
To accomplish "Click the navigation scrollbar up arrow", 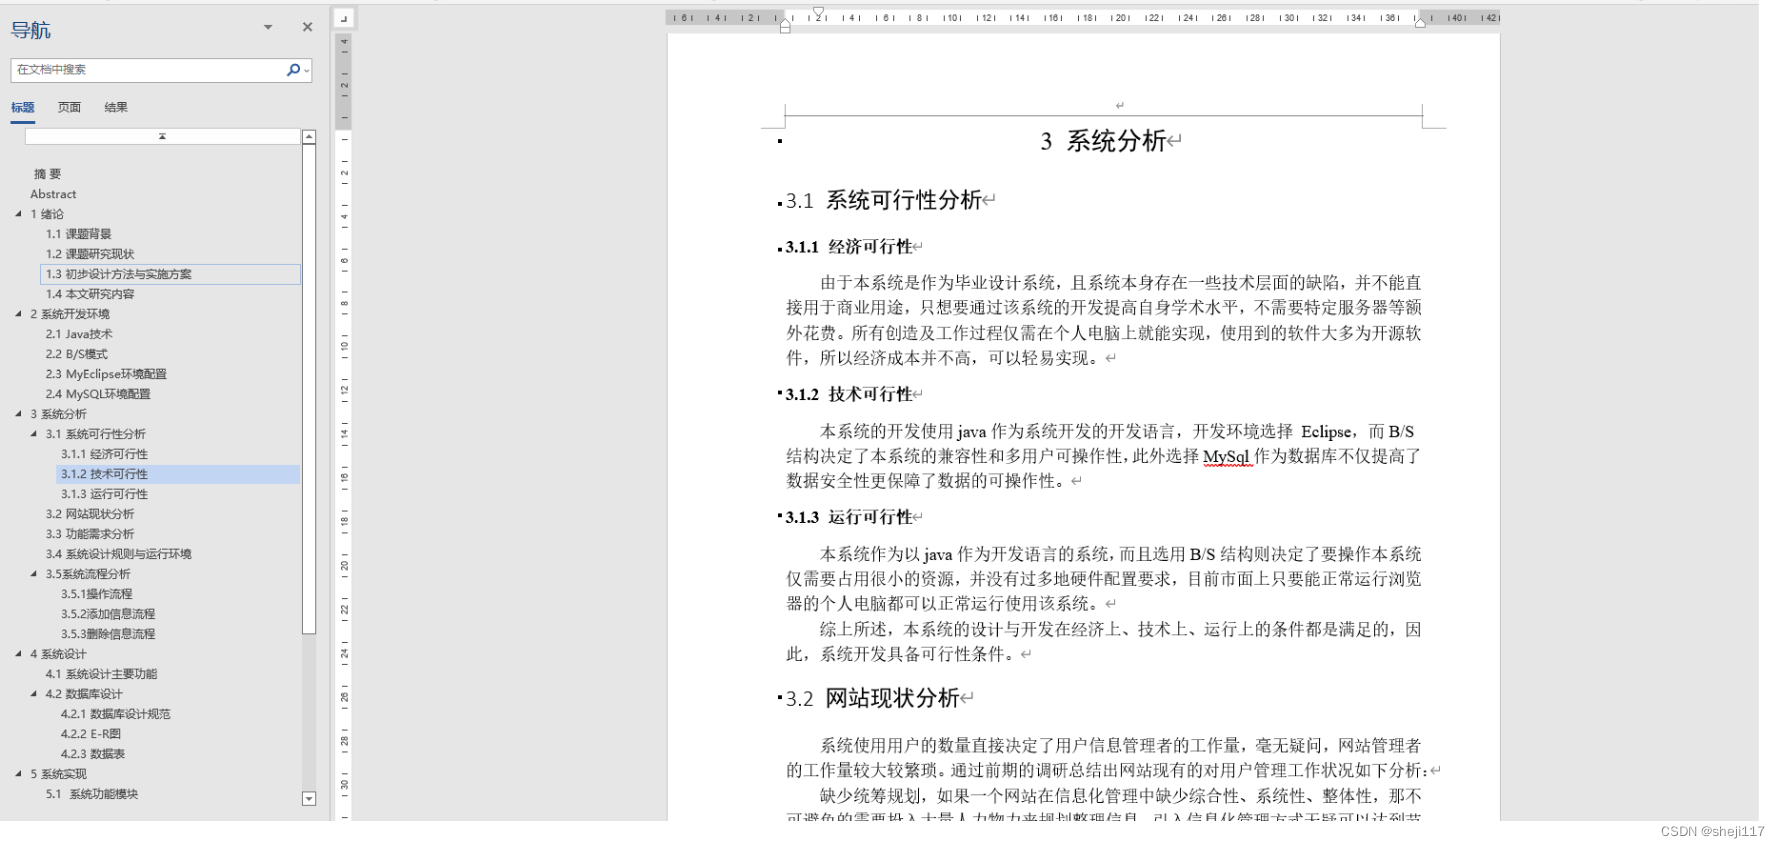I will 309,137.
